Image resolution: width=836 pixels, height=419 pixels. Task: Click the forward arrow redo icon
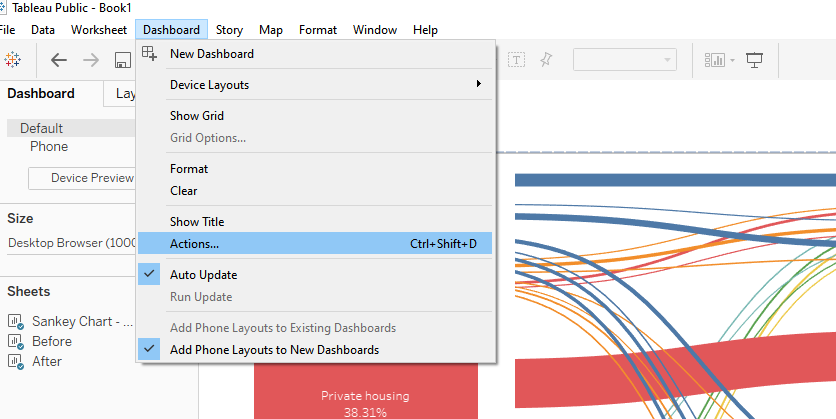tap(91, 60)
